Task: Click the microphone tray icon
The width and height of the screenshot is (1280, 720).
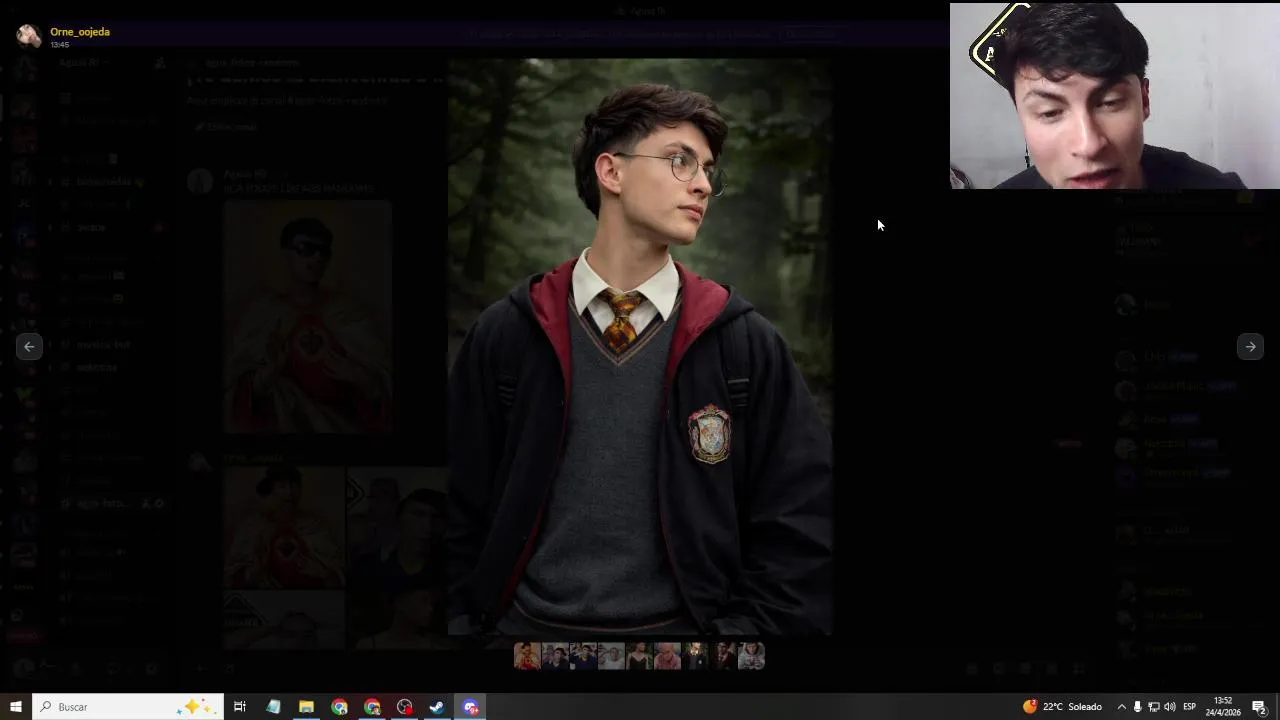Action: (x=1137, y=707)
